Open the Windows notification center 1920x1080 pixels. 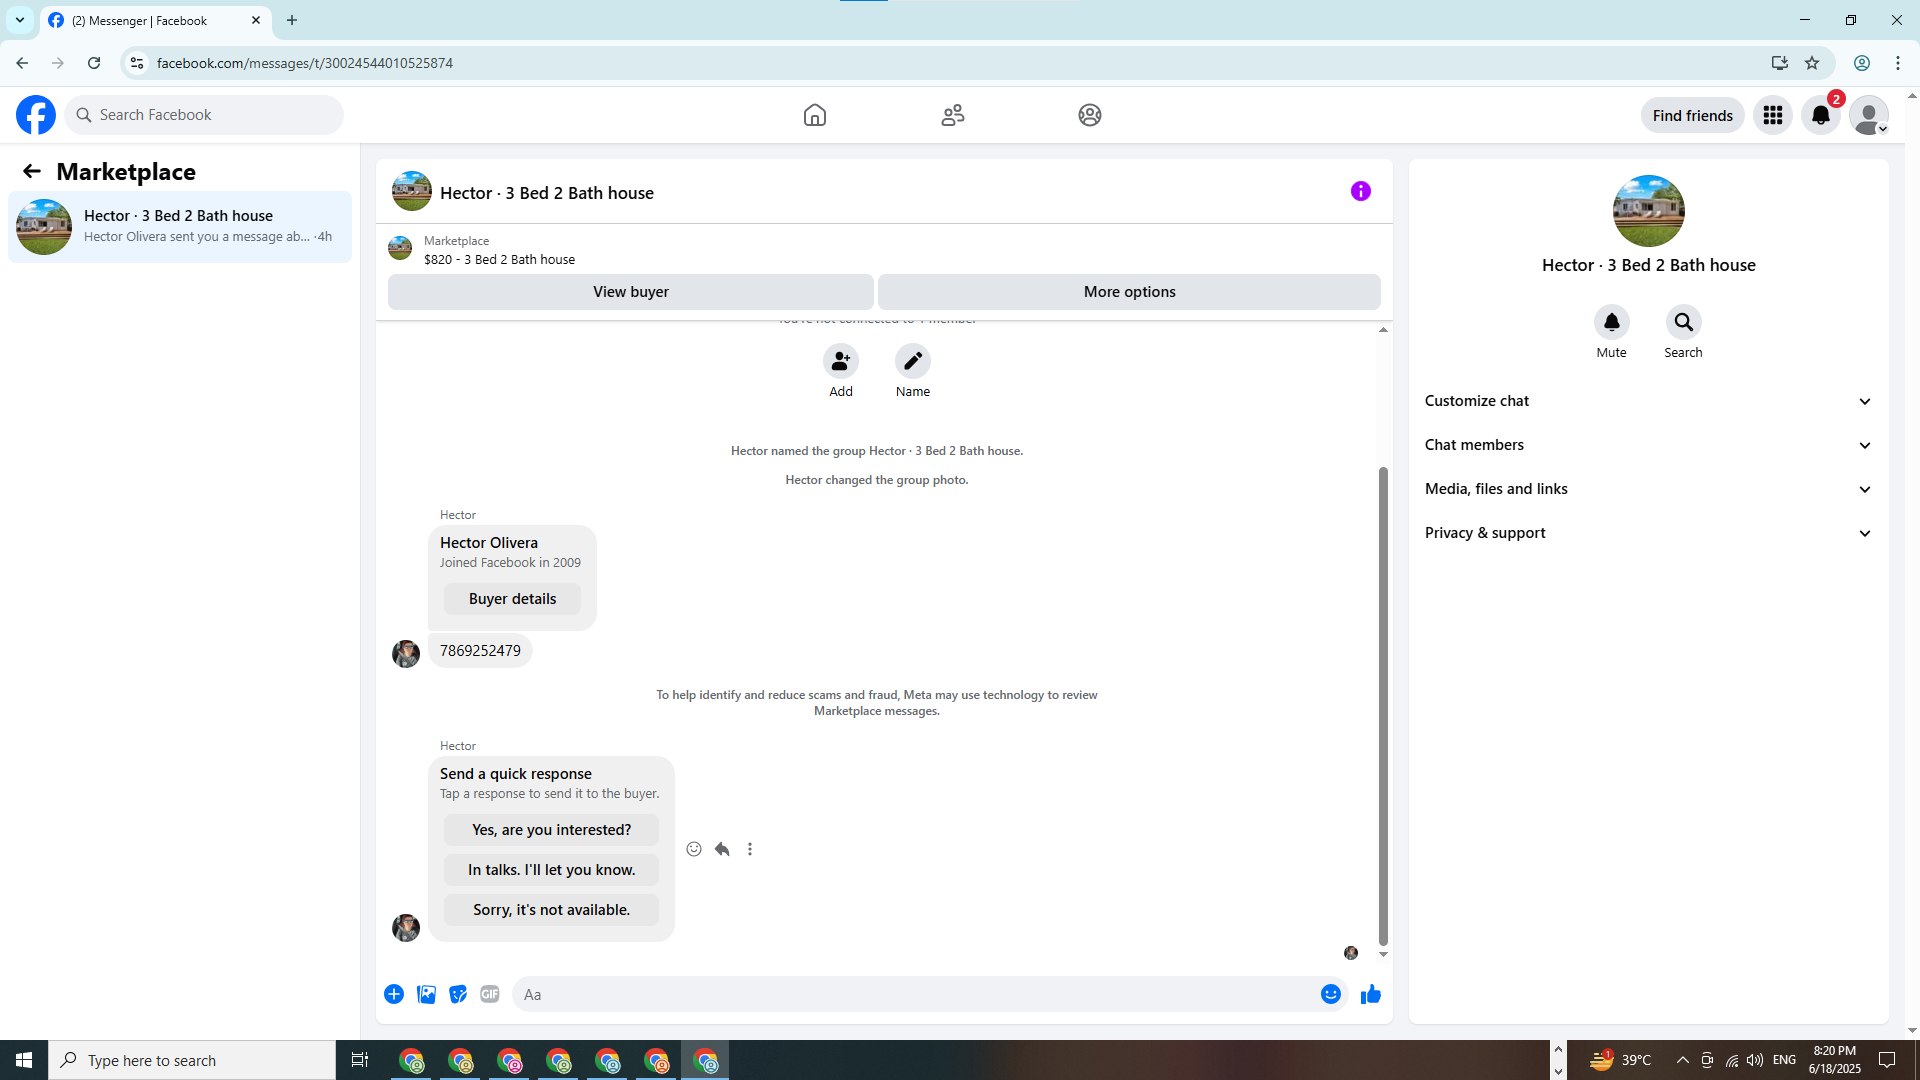(1888, 1060)
